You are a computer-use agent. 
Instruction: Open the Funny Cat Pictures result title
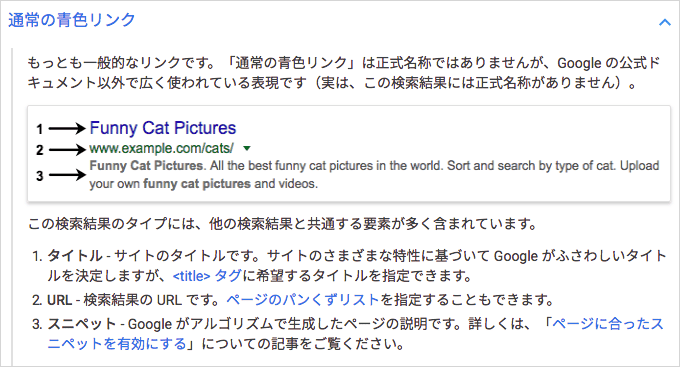point(163,128)
